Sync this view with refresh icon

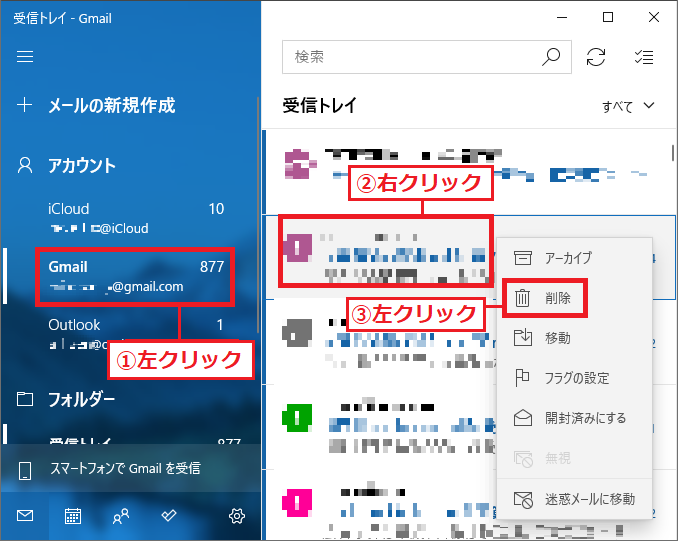(x=596, y=57)
